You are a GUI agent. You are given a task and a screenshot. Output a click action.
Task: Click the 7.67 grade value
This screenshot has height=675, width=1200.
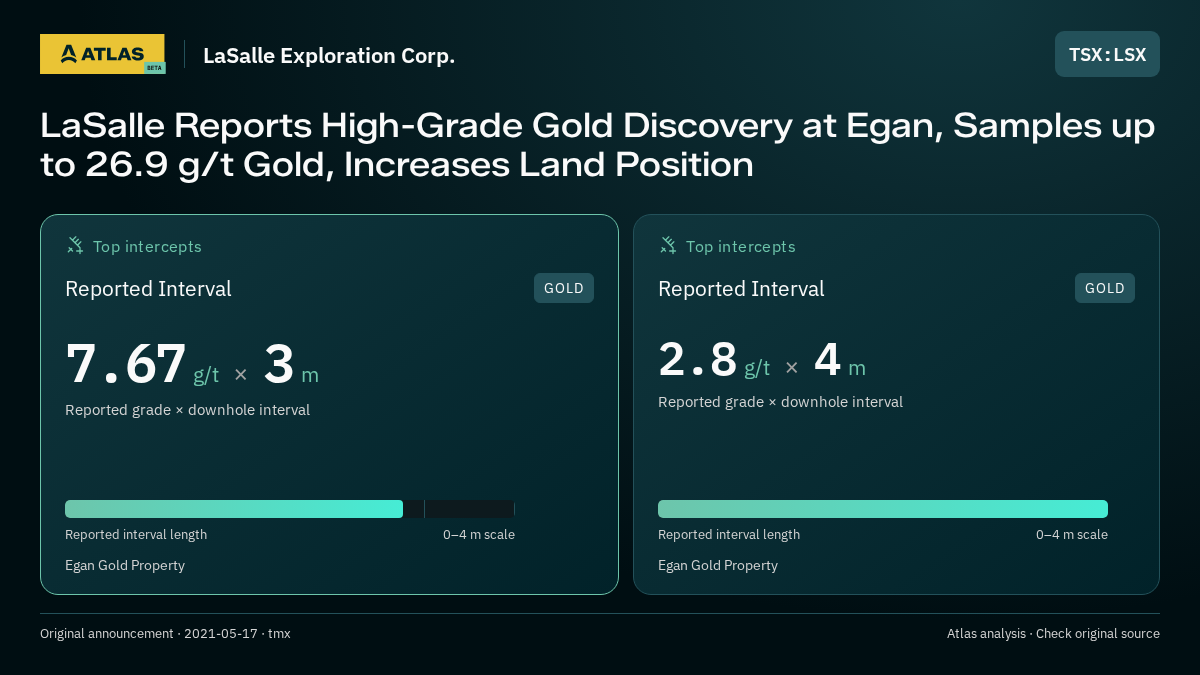coord(126,364)
